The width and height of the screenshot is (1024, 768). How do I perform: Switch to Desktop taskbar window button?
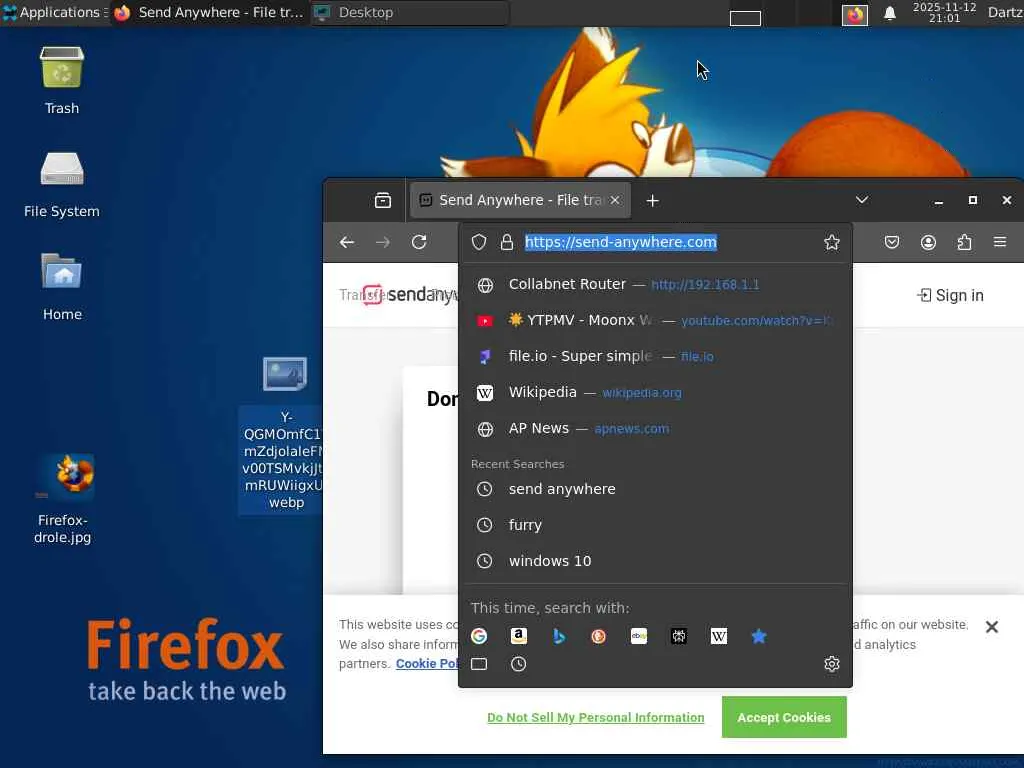tap(409, 12)
